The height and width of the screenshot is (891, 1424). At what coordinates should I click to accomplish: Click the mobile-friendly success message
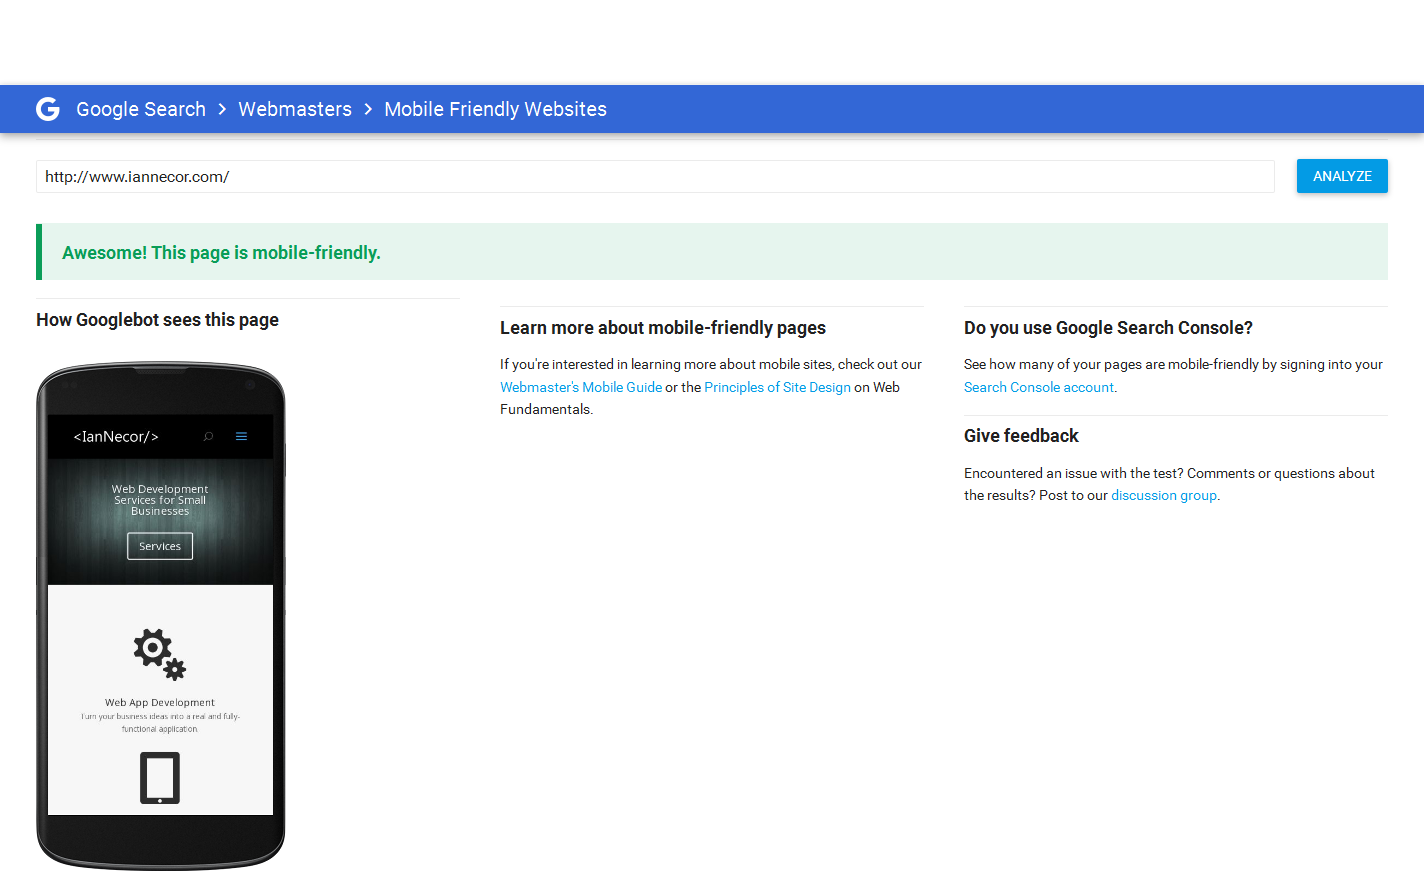click(x=712, y=252)
